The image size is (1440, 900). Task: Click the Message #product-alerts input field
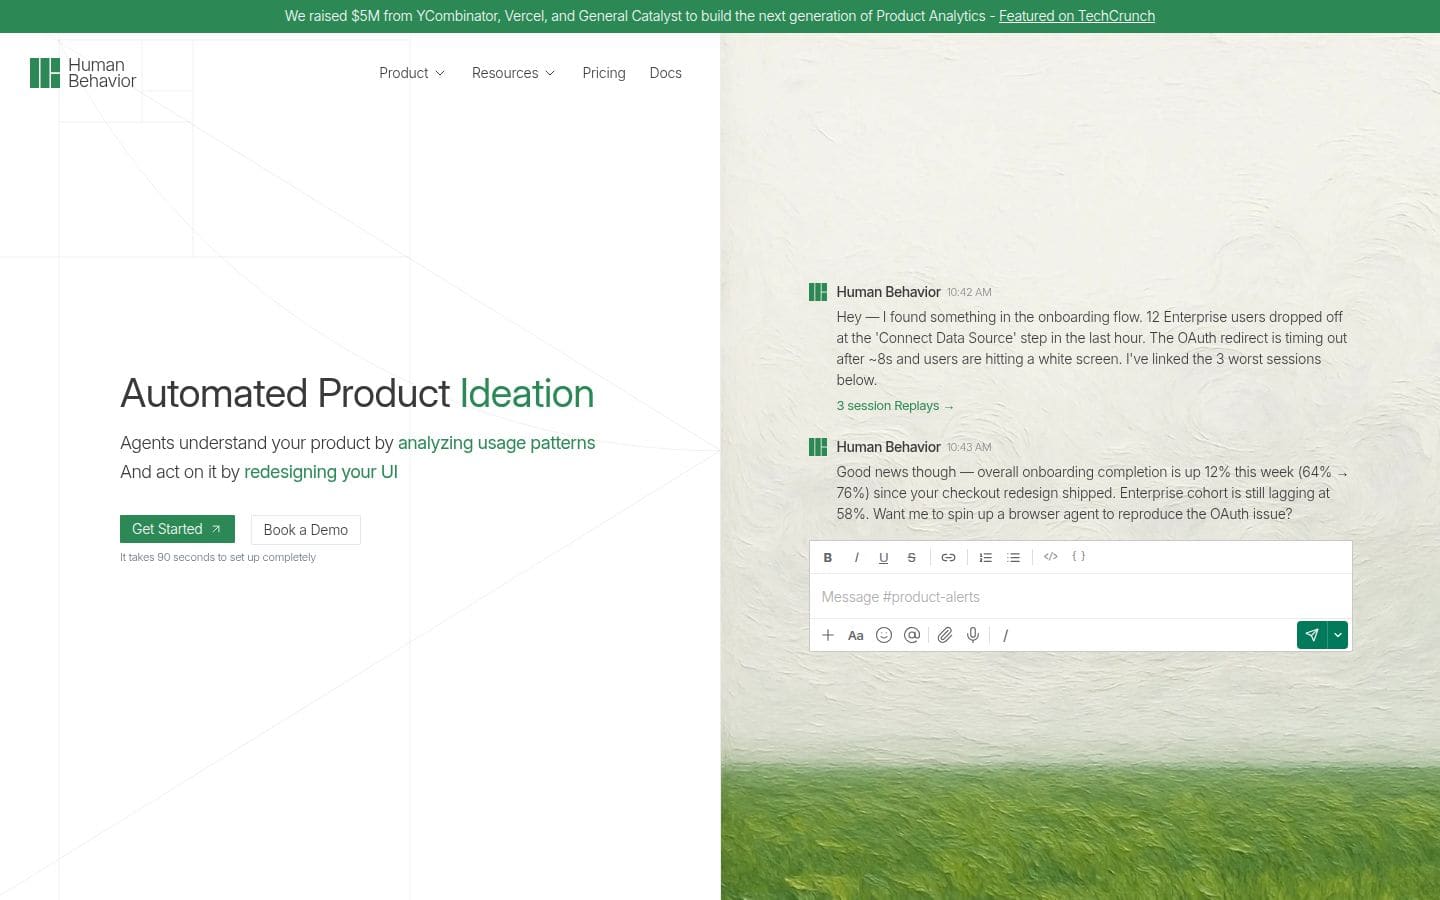1080,597
